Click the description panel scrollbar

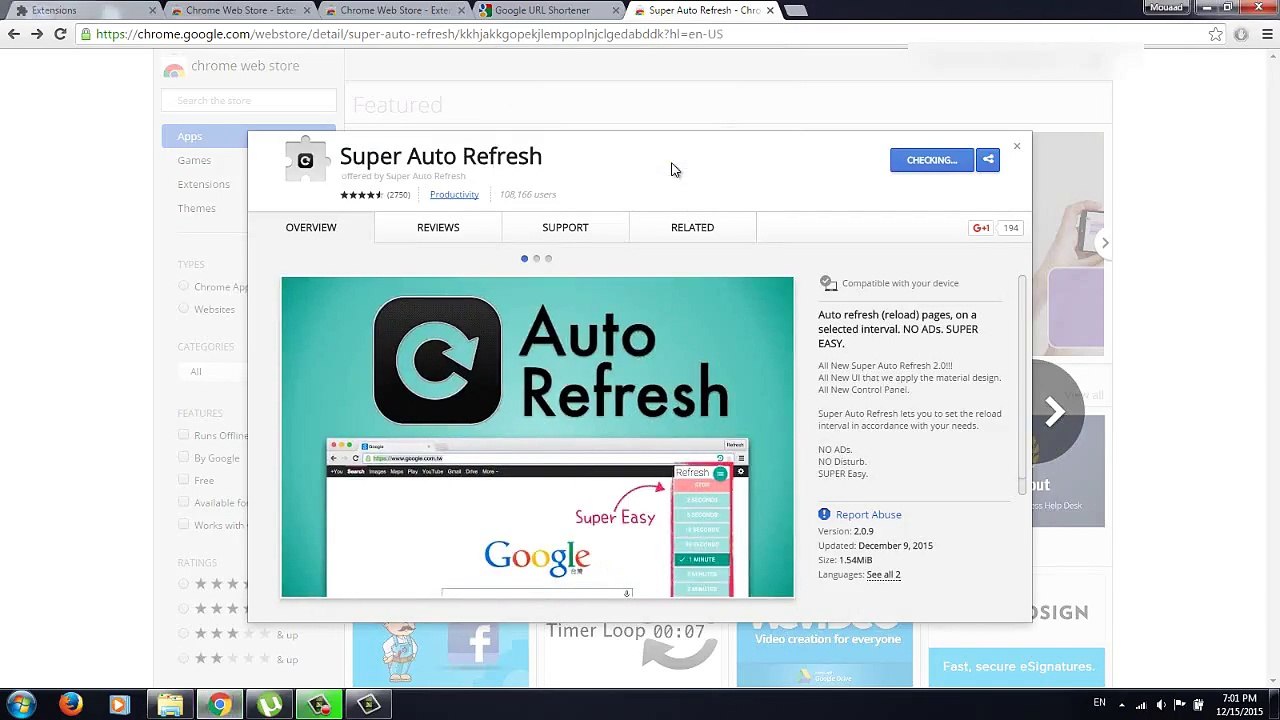point(1022,384)
